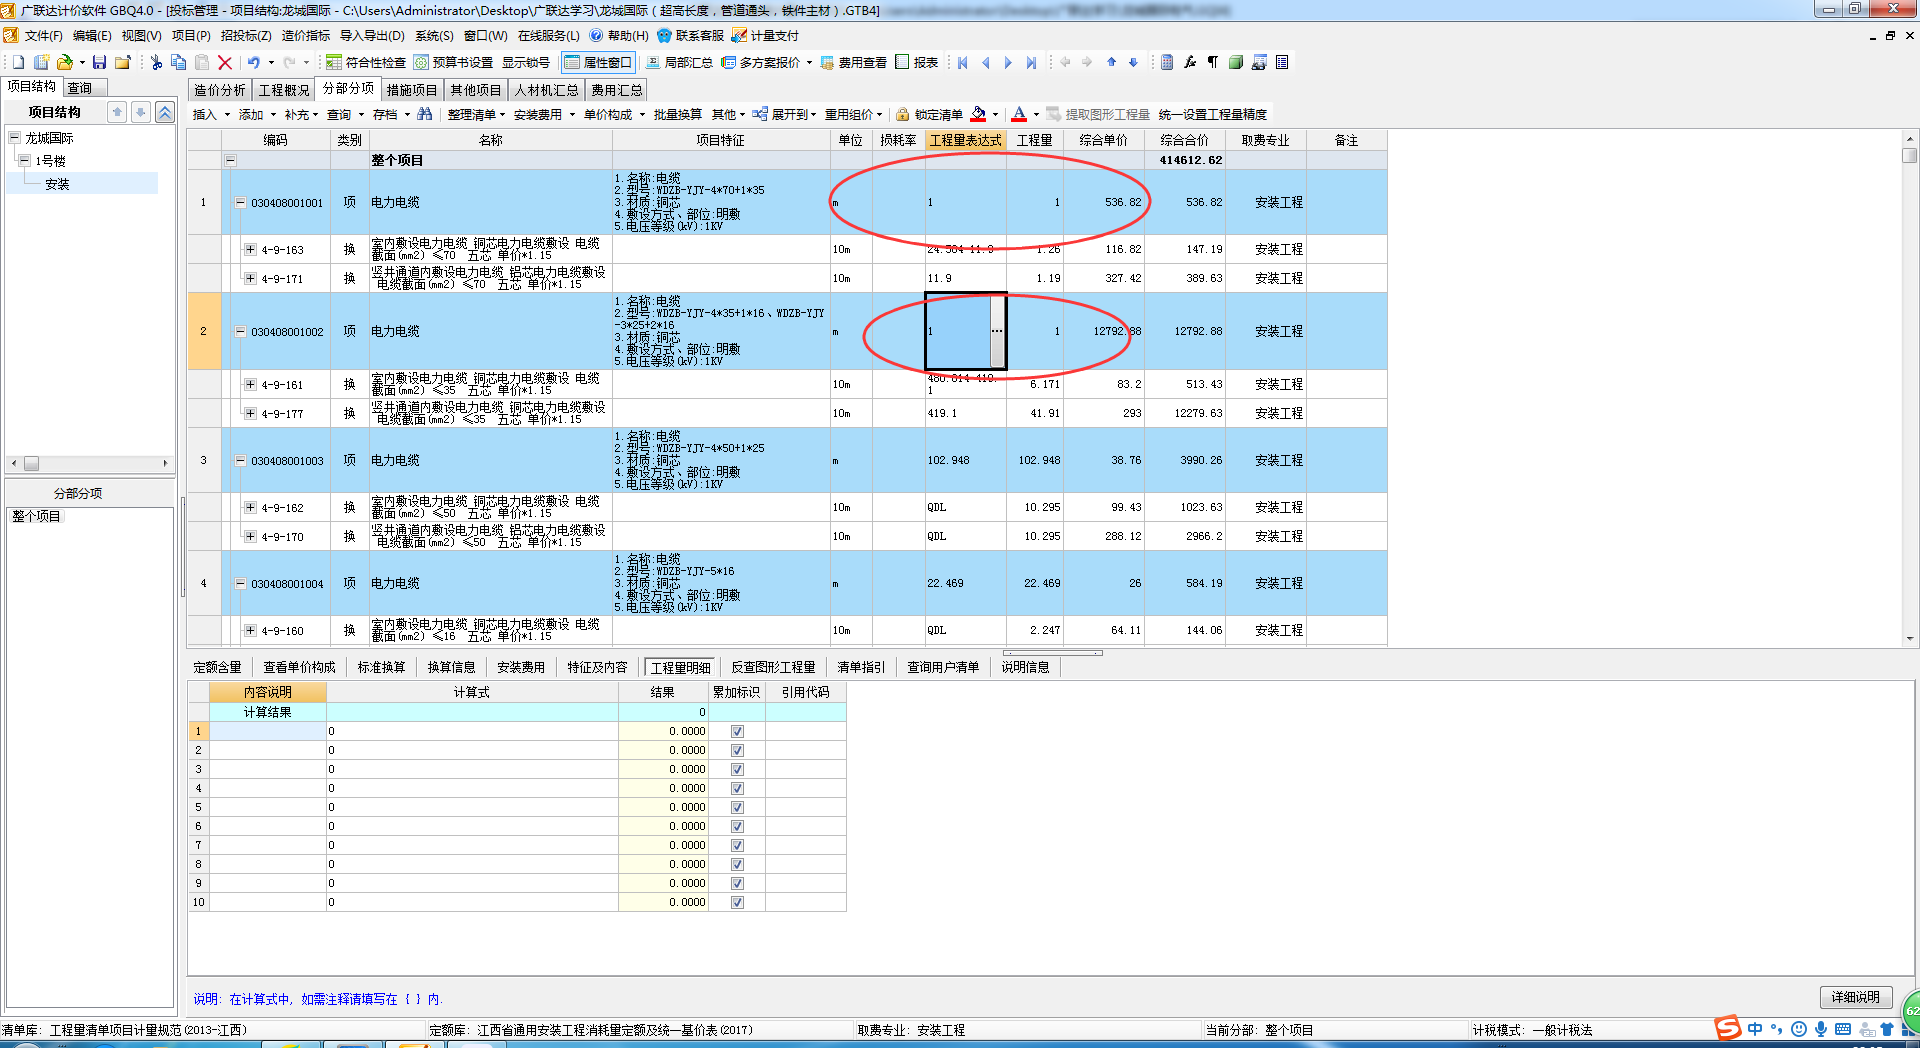This screenshot has width=1920, height=1048.
Task: Open the 符合性检查 compliance check tool
Action: [x=366, y=62]
